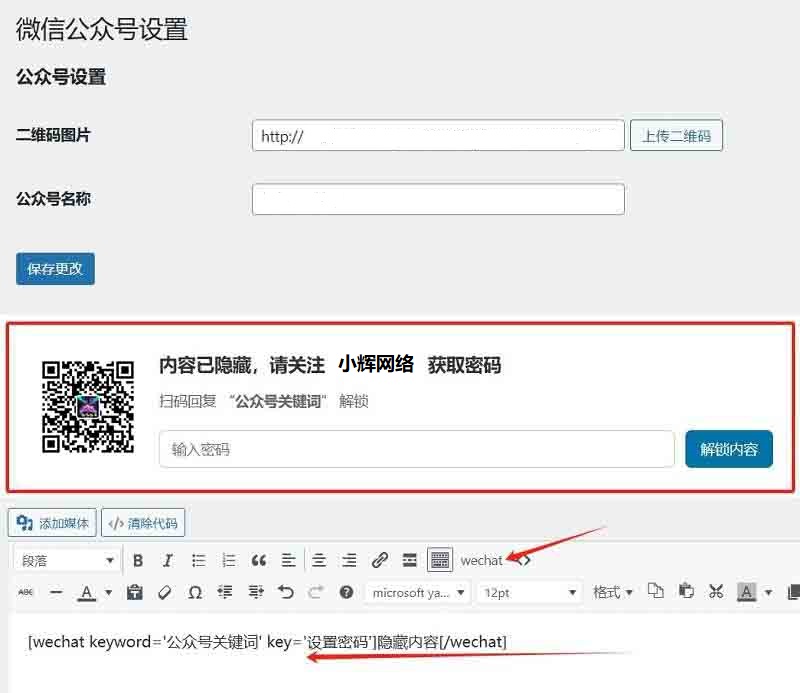800x693 pixels.
Task: Click the QR code image
Action: (88, 407)
